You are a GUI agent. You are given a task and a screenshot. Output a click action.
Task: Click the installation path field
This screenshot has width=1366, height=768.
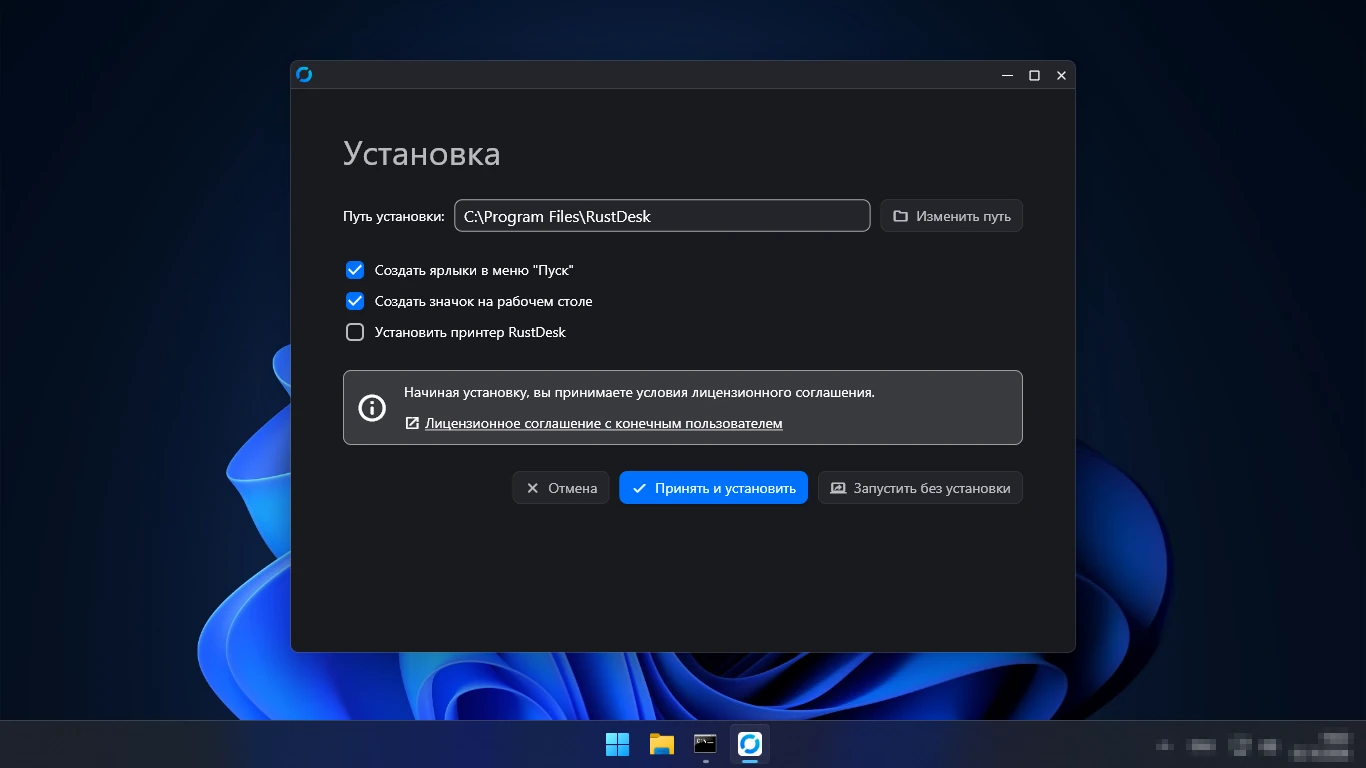click(x=662, y=216)
